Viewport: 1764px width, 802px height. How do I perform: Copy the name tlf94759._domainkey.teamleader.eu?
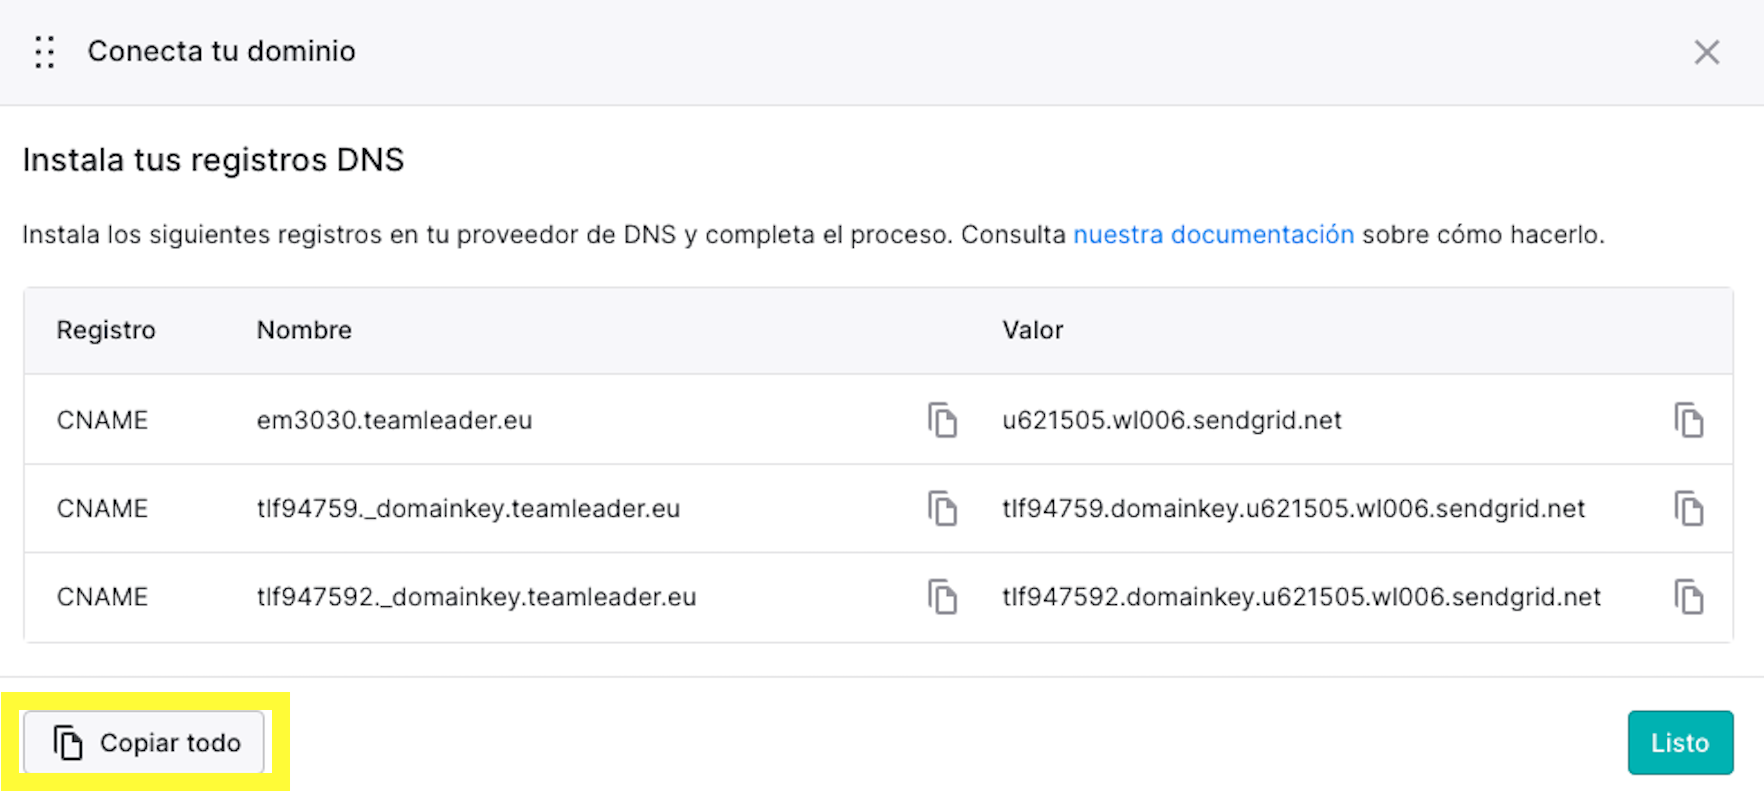pos(942,508)
